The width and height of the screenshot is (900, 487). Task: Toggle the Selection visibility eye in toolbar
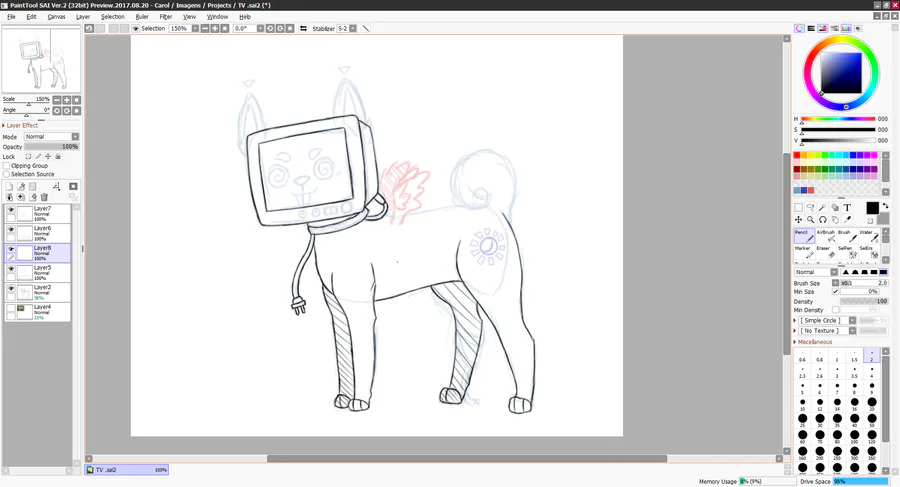tap(136, 28)
